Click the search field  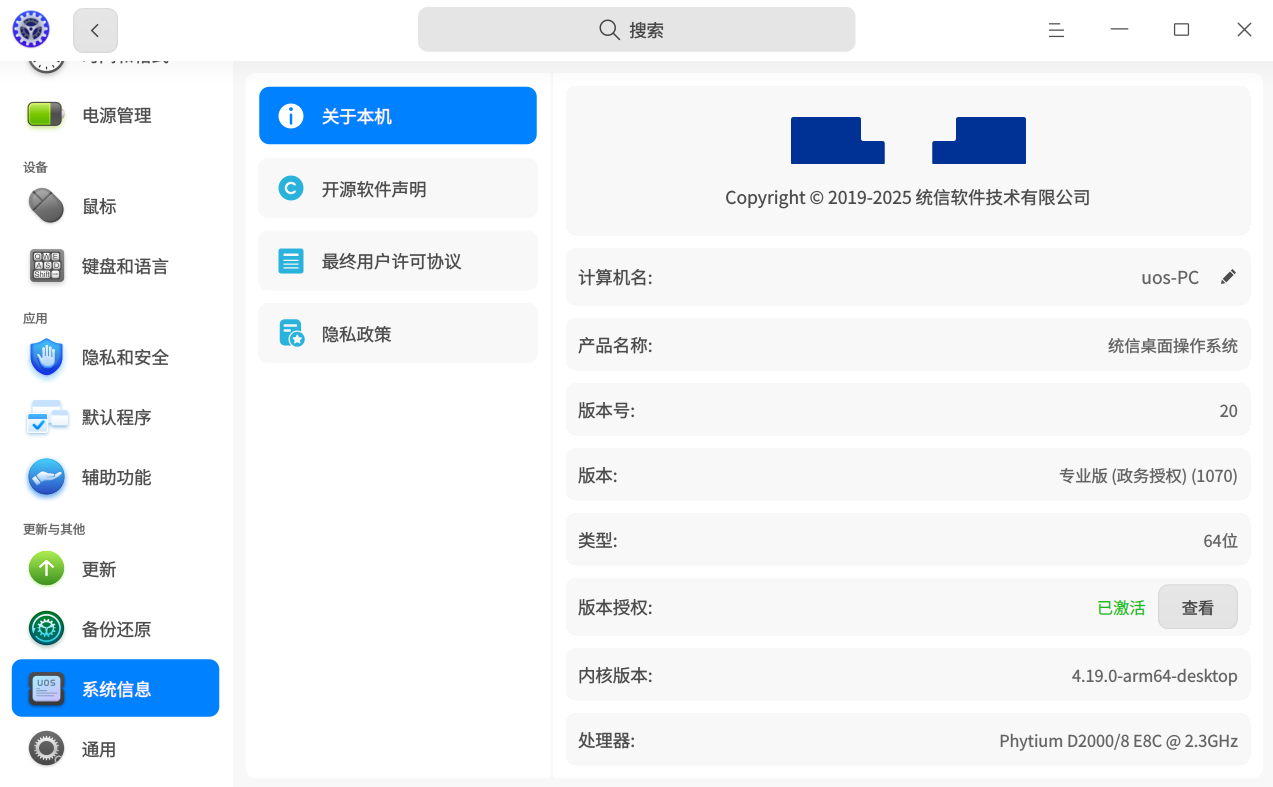[636, 30]
